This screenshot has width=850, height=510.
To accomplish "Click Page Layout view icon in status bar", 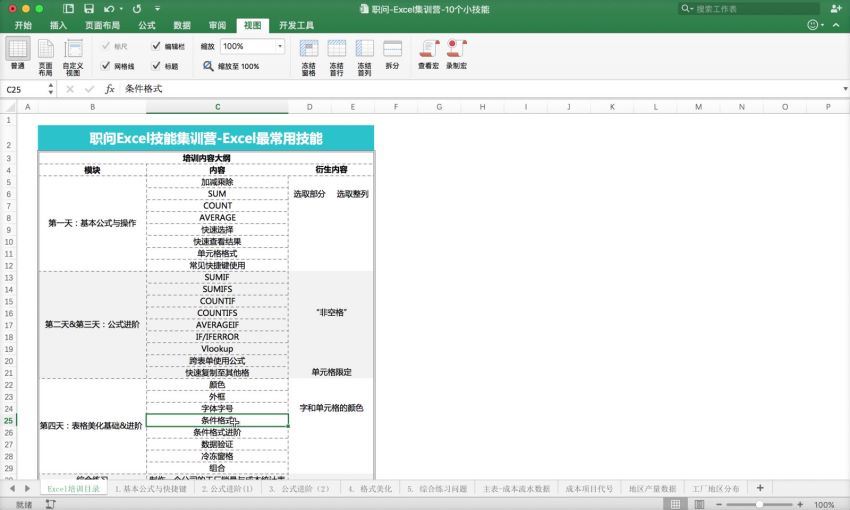I will [699, 504].
